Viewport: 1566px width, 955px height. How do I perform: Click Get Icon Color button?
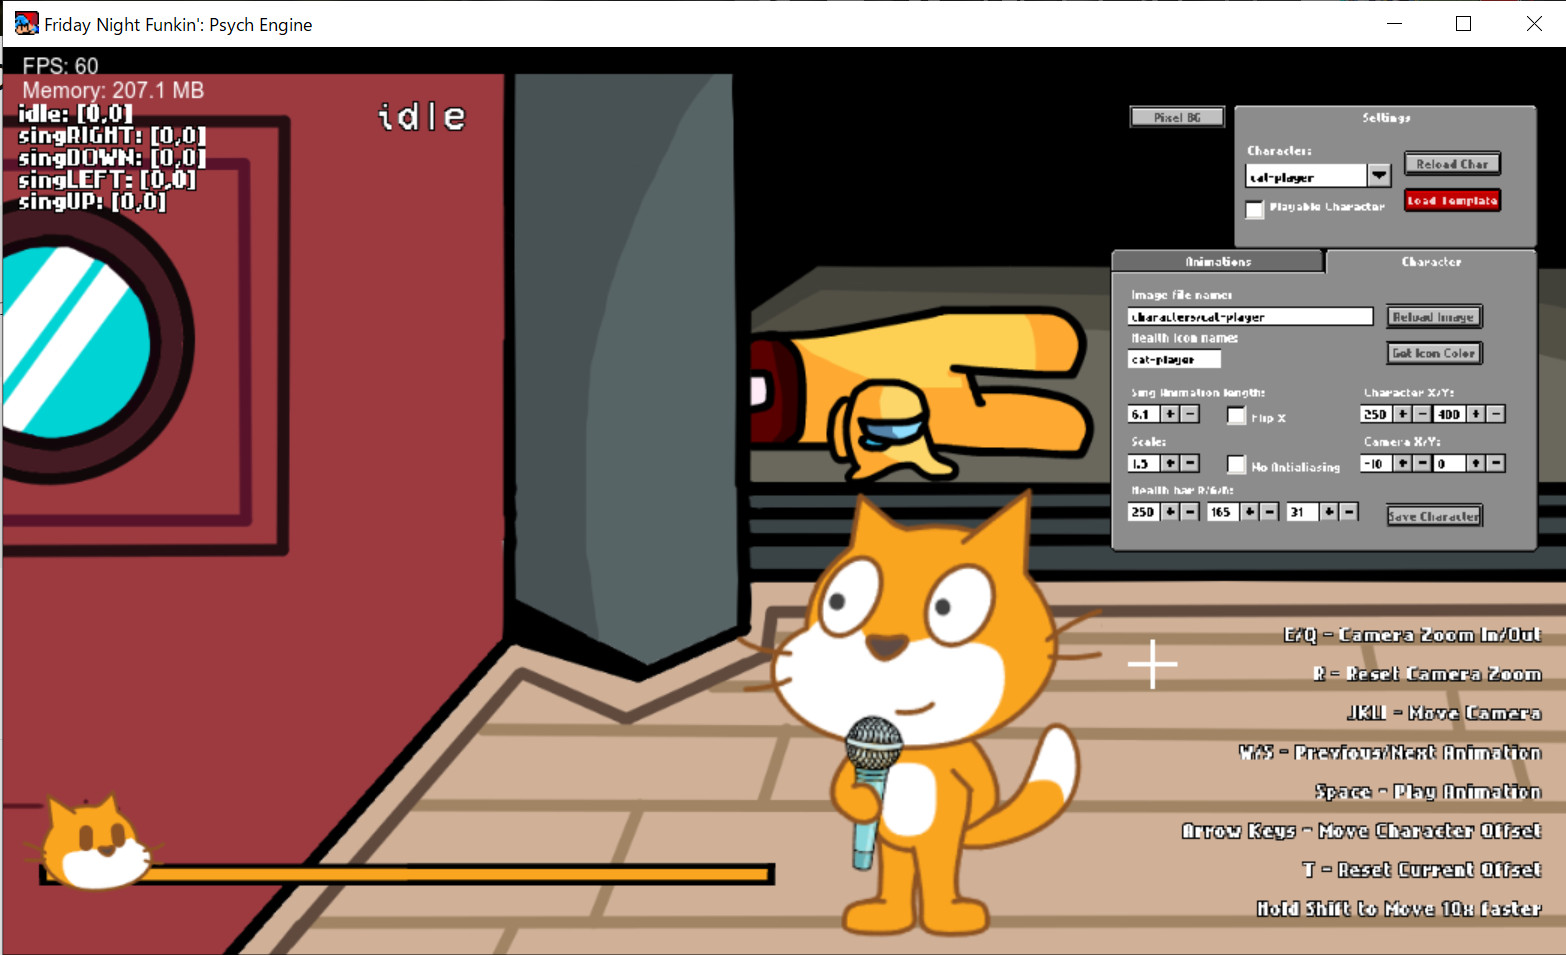click(1434, 353)
